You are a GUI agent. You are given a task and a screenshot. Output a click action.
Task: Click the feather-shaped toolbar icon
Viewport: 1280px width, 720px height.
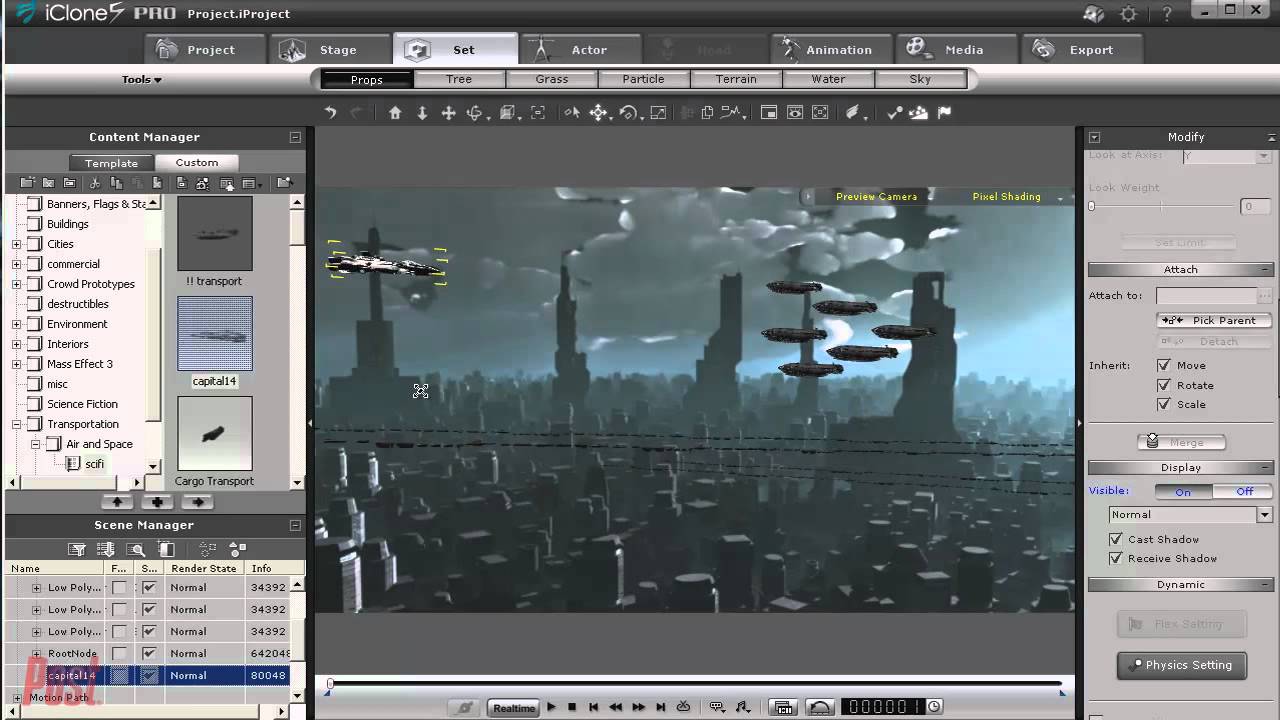coord(853,113)
